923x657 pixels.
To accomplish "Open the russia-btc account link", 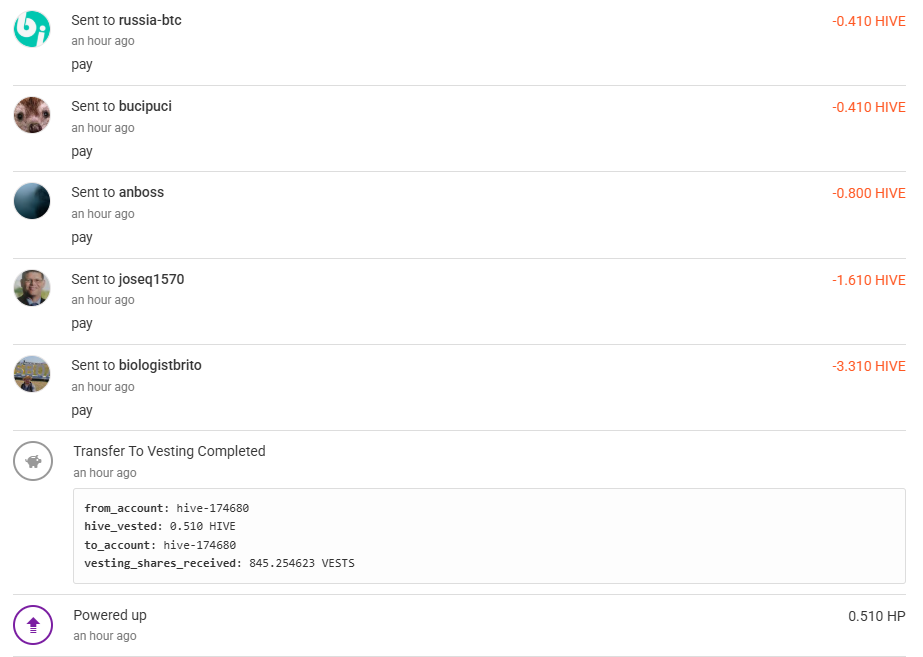I will pyautogui.click(x=150, y=20).
